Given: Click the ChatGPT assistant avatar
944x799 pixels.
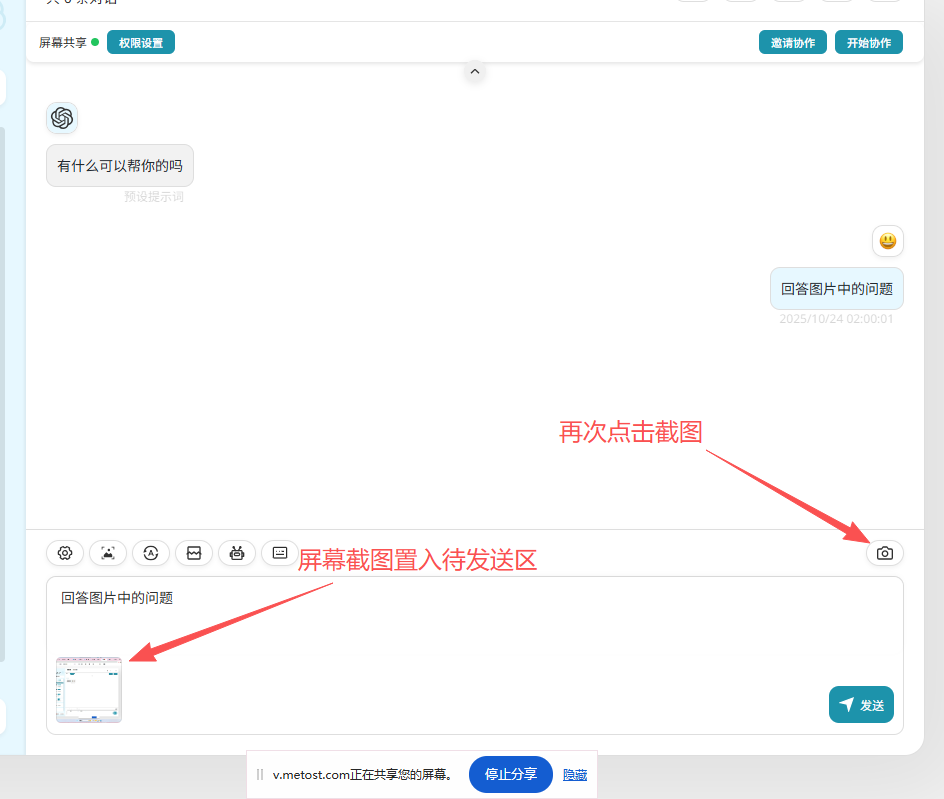Looking at the screenshot, I should click(62, 118).
